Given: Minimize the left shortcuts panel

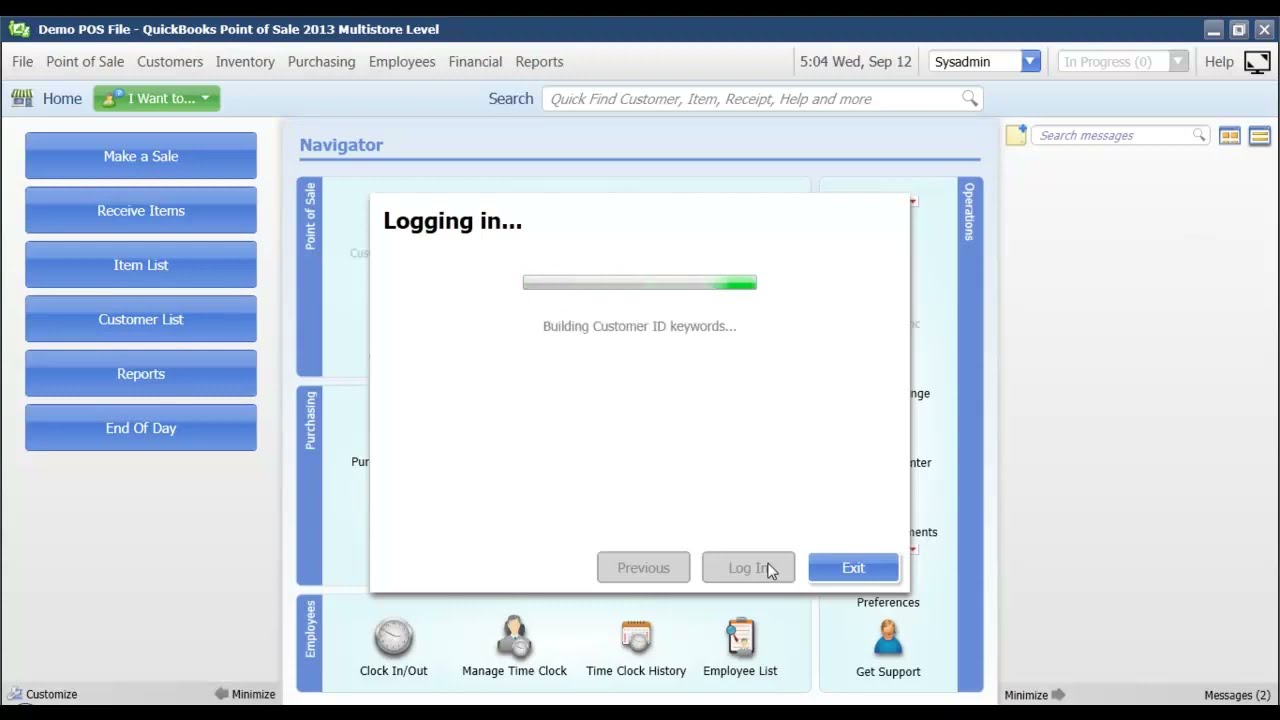Looking at the screenshot, I should (x=245, y=694).
